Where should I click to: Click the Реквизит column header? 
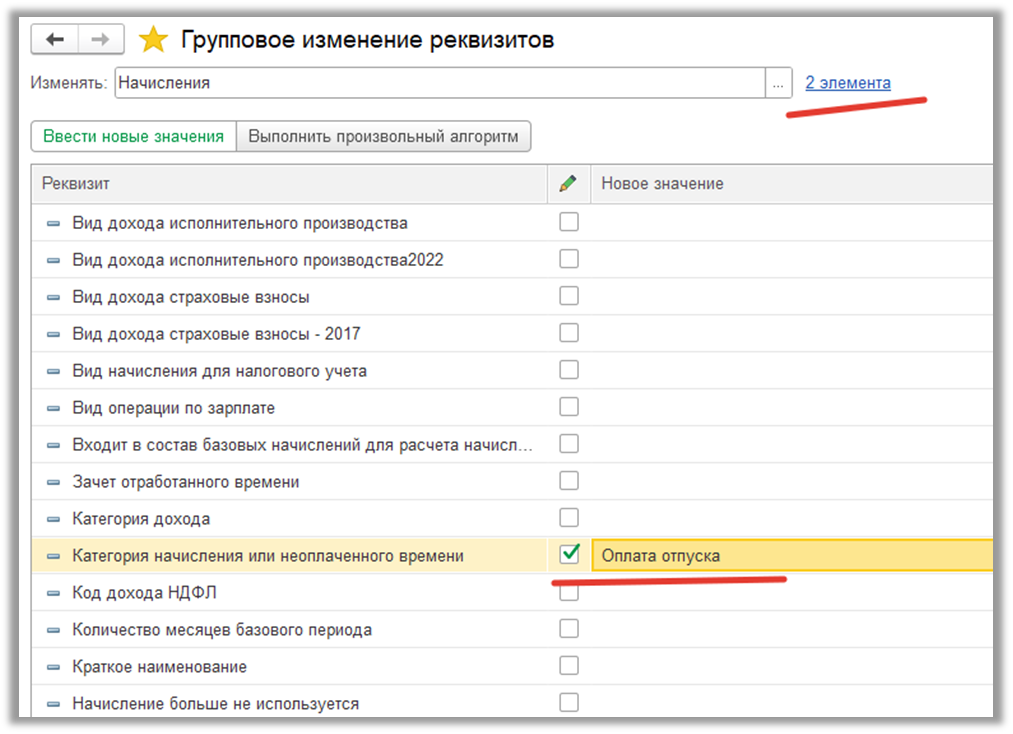pyautogui.click(x=290, y=184)
